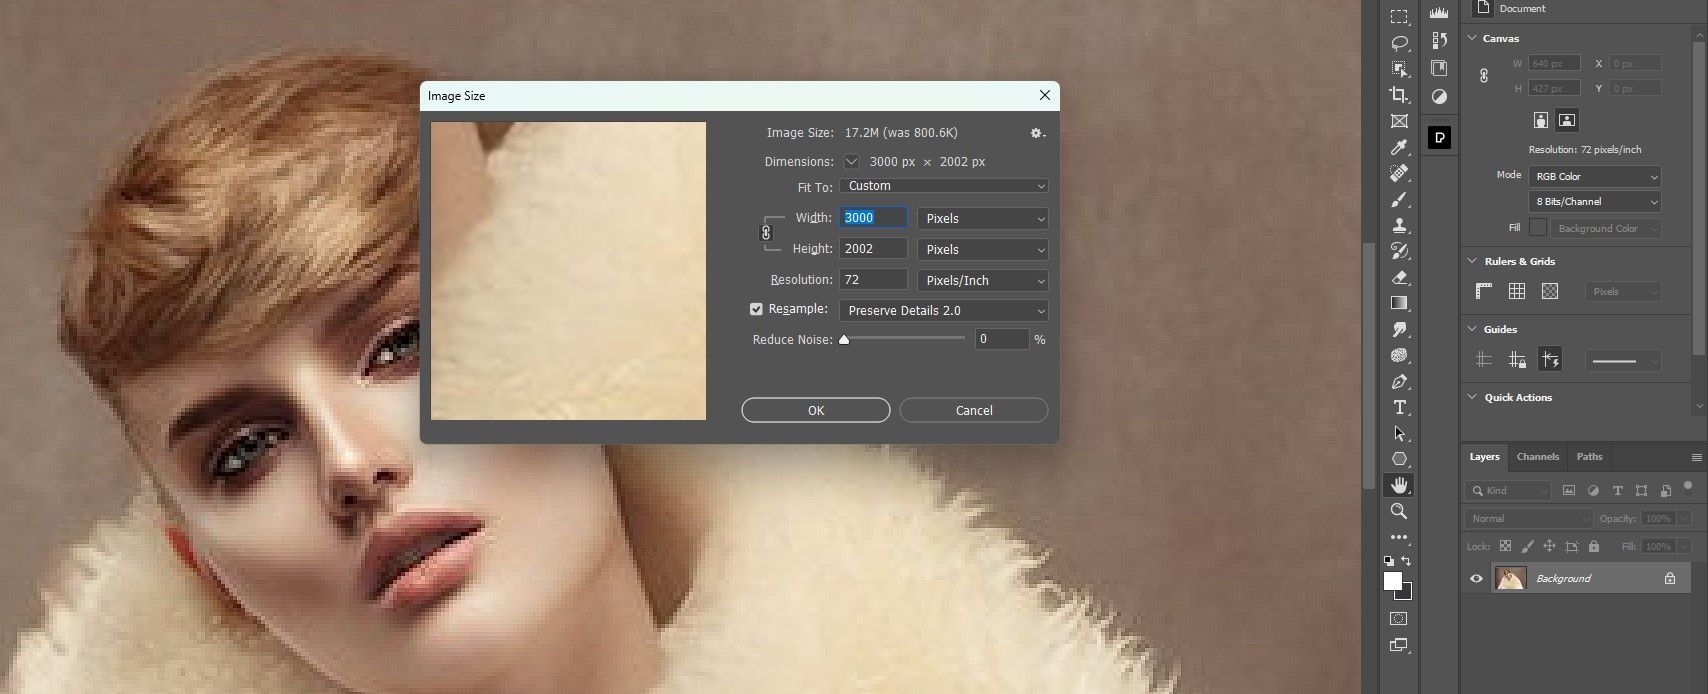
Task: Reset default foreground and background colors
Action: pos(1389,561)
